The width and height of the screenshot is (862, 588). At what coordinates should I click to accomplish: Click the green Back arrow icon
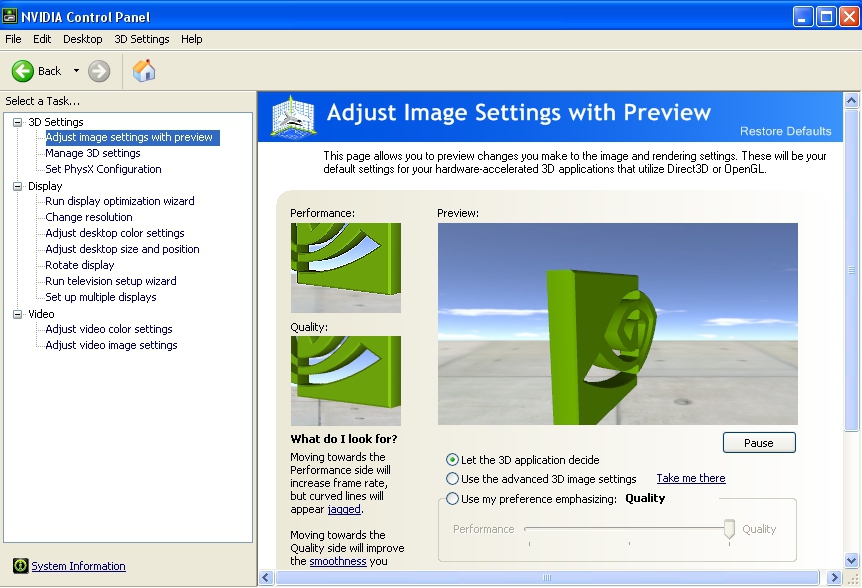[x=23, y=71]
